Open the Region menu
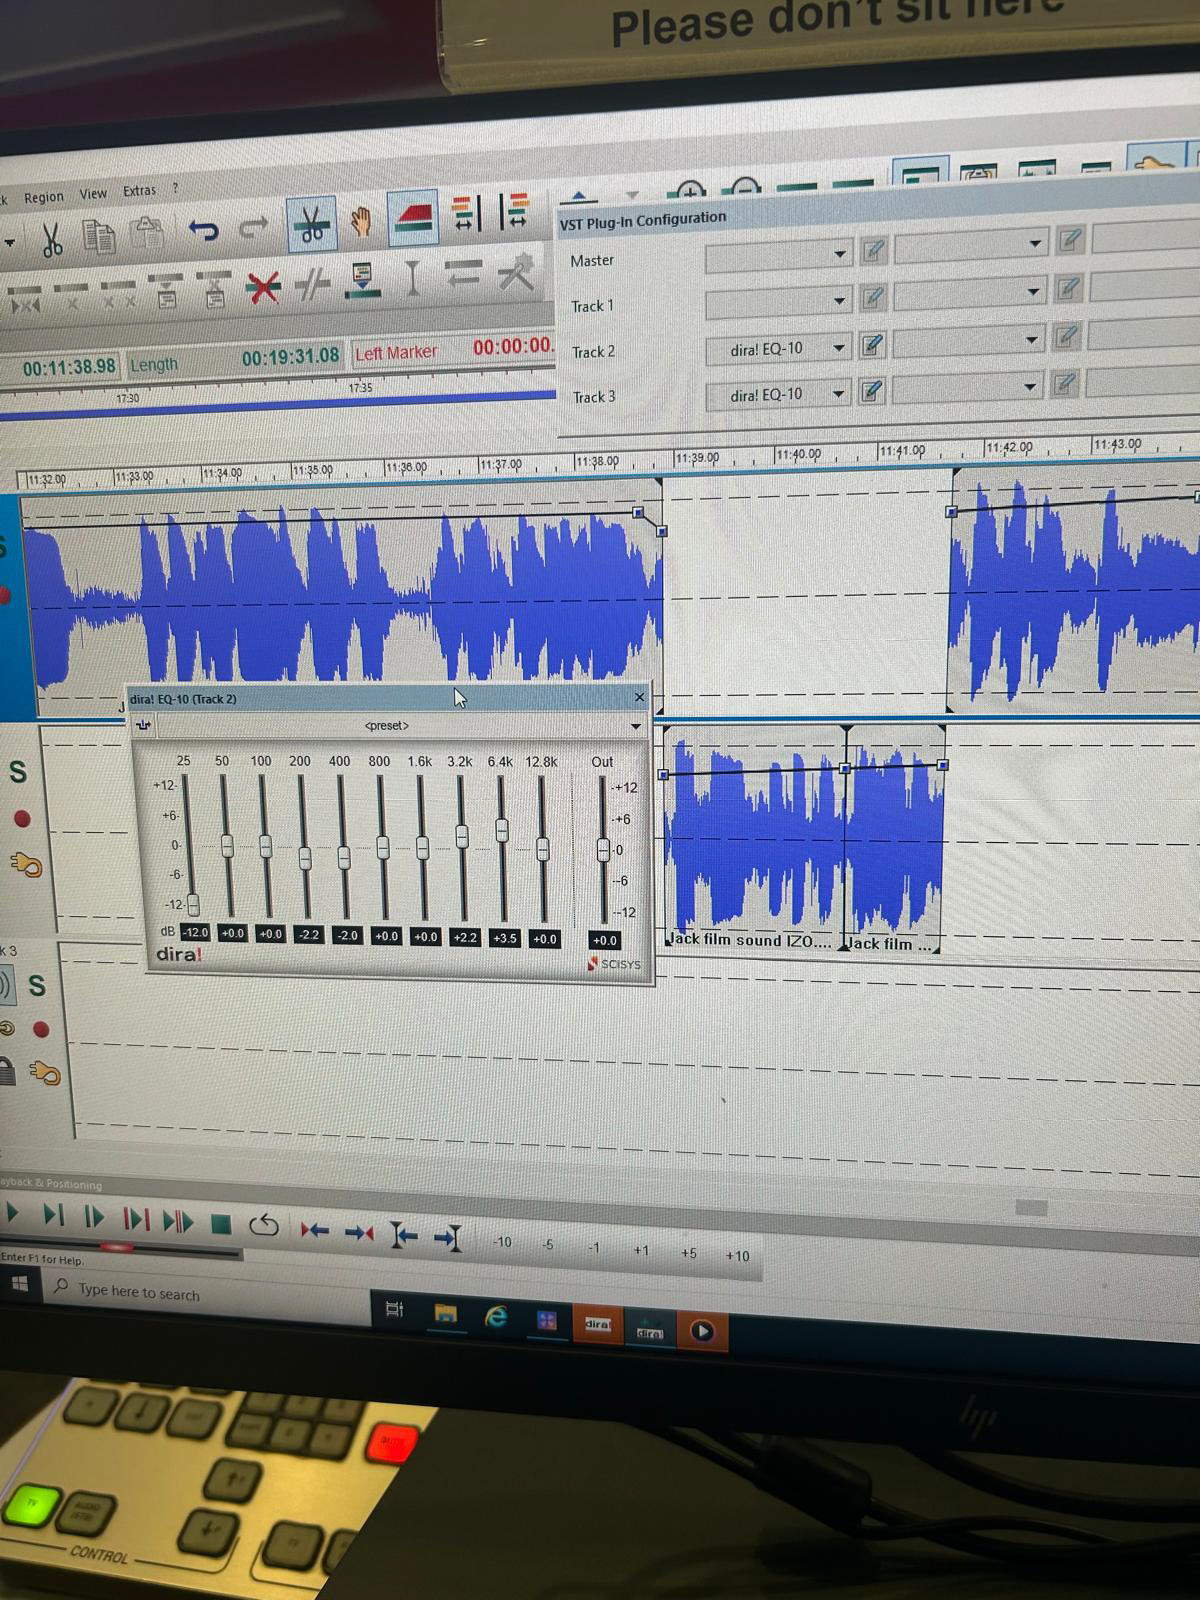The image size is (1200, 1600). click(x=43, y=197)
